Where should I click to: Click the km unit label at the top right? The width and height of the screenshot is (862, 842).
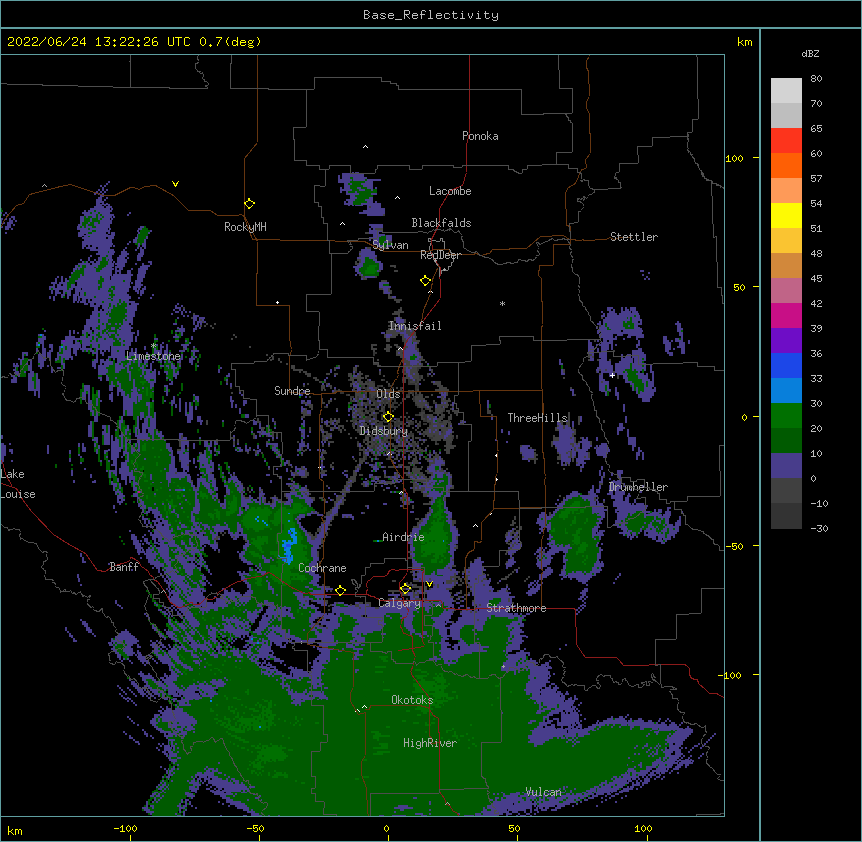(744, 42)
